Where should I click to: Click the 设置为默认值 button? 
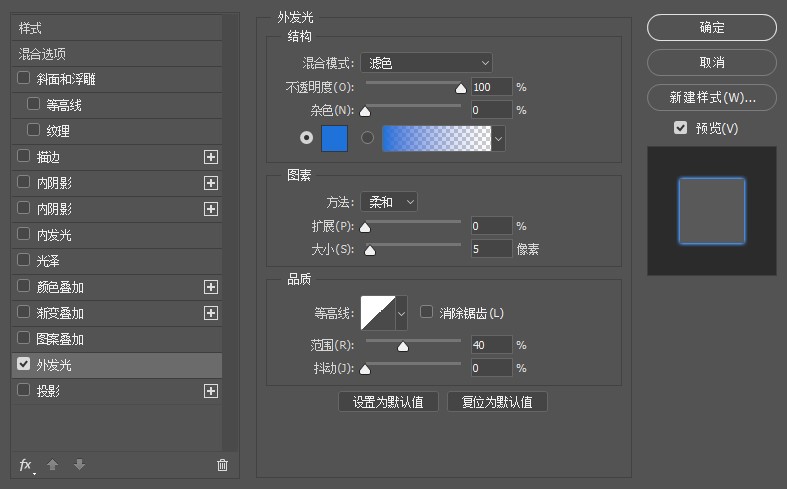[389, 402]
